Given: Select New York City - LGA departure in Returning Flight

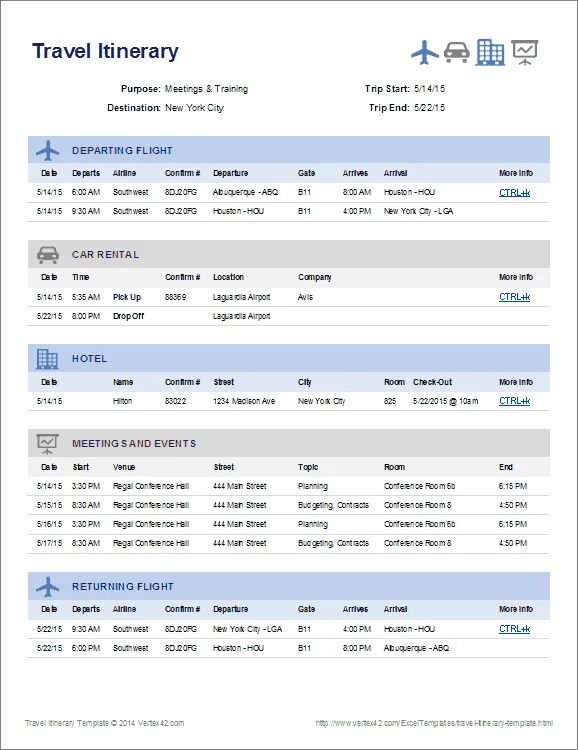Looking at the screenshot, I should 247,629.
